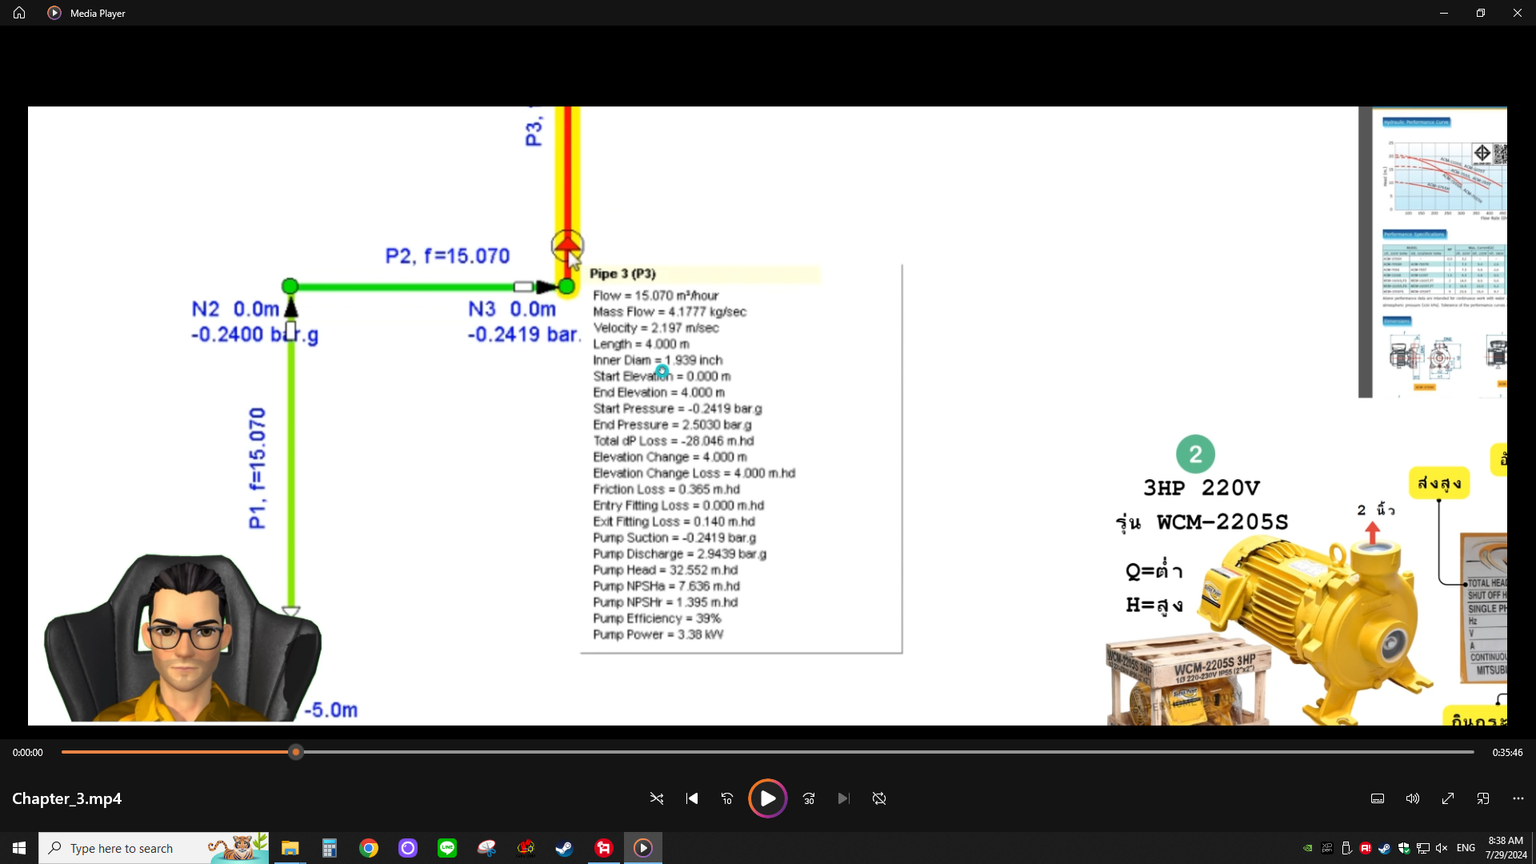Toggle repeat mode
The width and height of the screenshot is (1536, 864).
click(x=879, y=799)
